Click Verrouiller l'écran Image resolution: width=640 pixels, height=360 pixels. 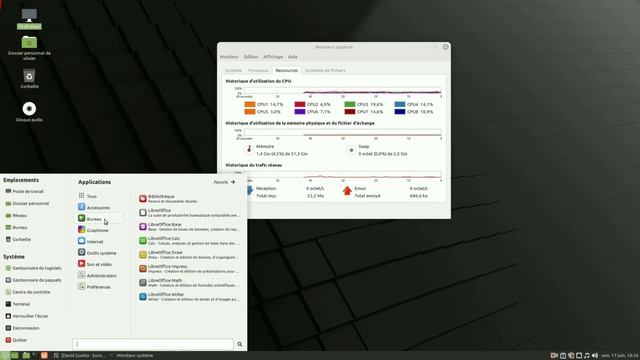pos(27,316)
